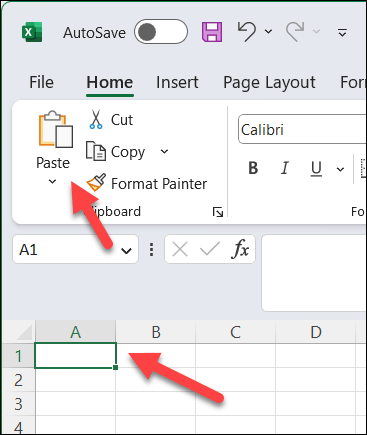Select column A header

pos(76,332)
